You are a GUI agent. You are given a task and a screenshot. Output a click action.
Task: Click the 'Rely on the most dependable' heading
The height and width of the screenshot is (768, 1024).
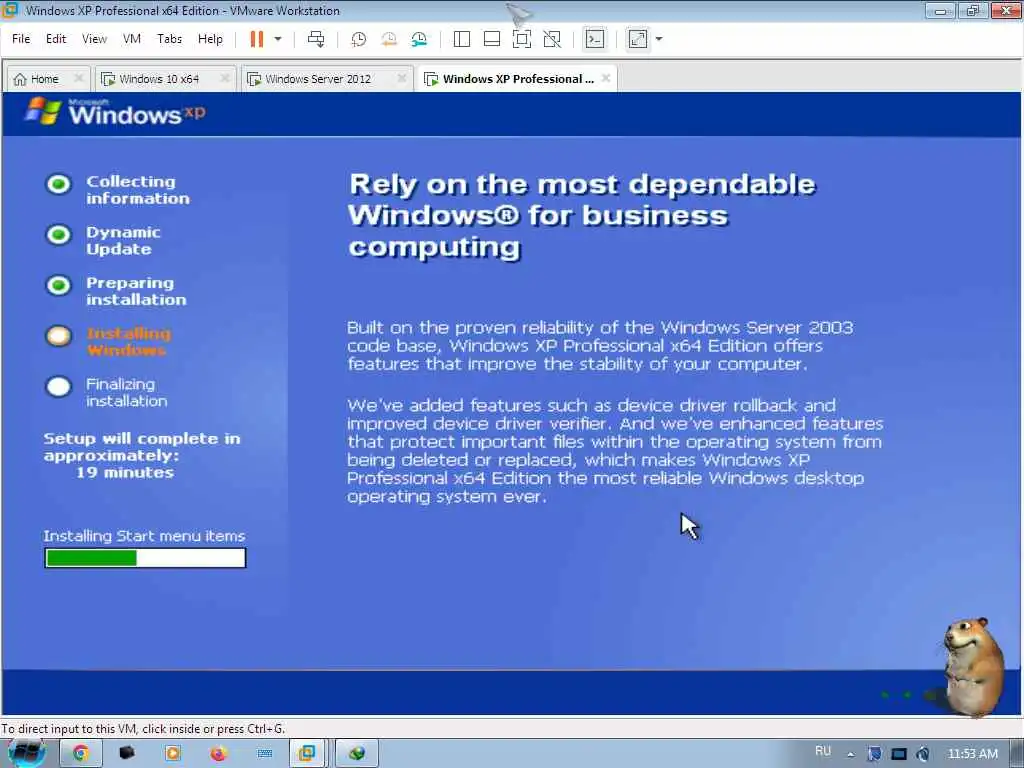pyautogui.click(x=582, y=216)
